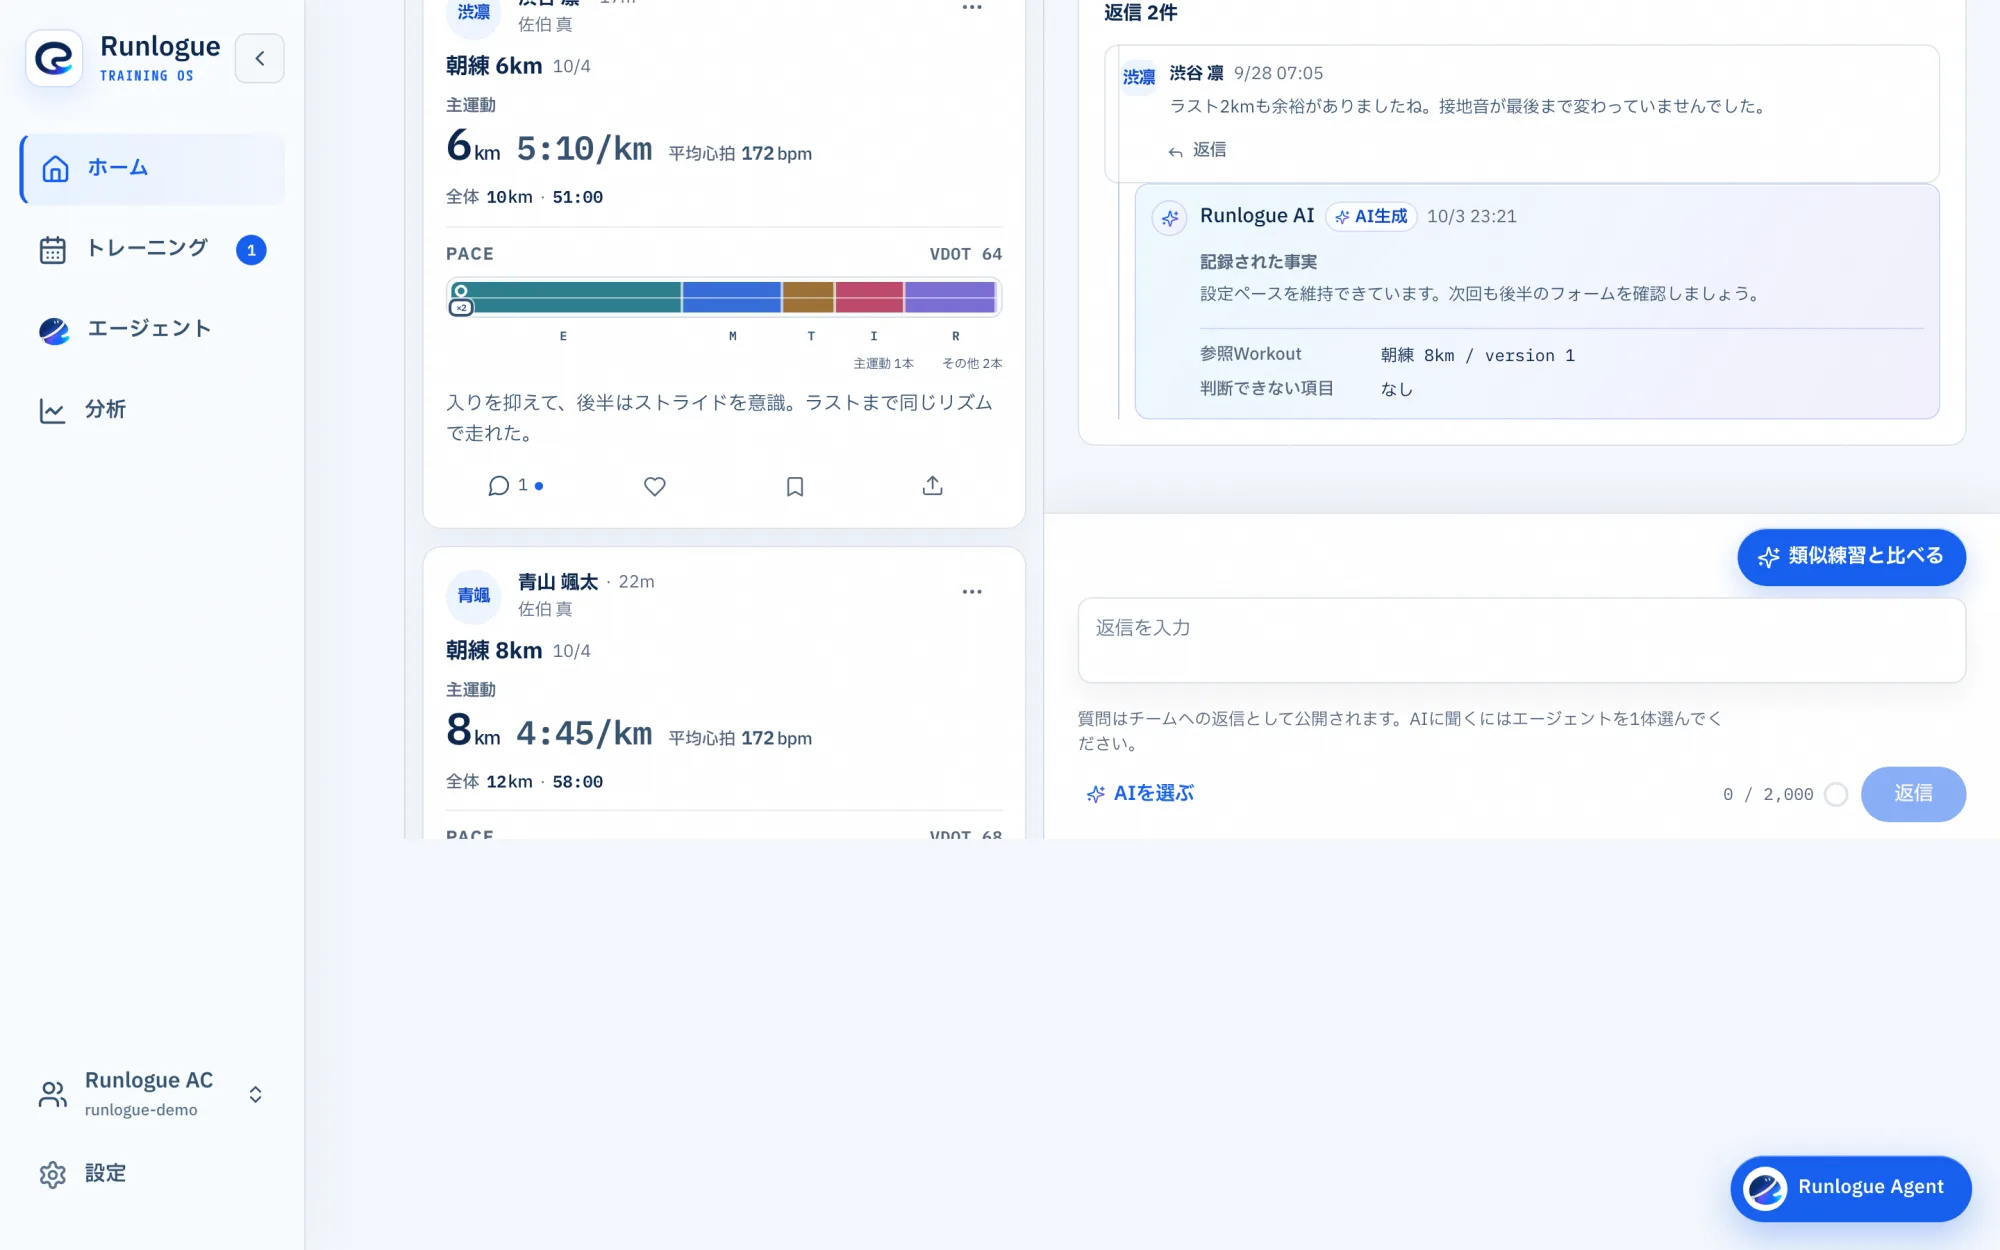Screen dimensions: 2000x1250
Task: Click the purple R pace zone segment
Action: 950,297
